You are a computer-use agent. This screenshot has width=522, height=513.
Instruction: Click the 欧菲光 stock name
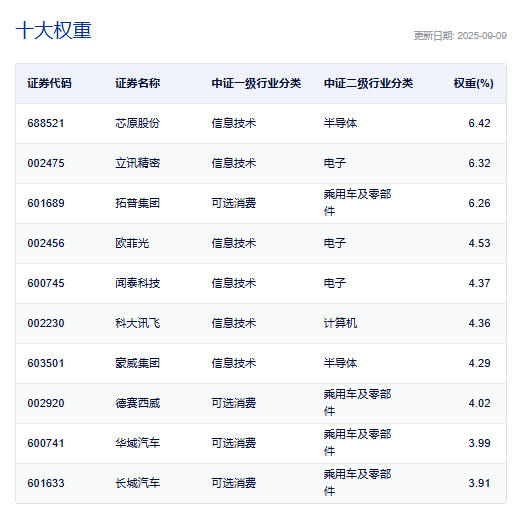(132, 243)
